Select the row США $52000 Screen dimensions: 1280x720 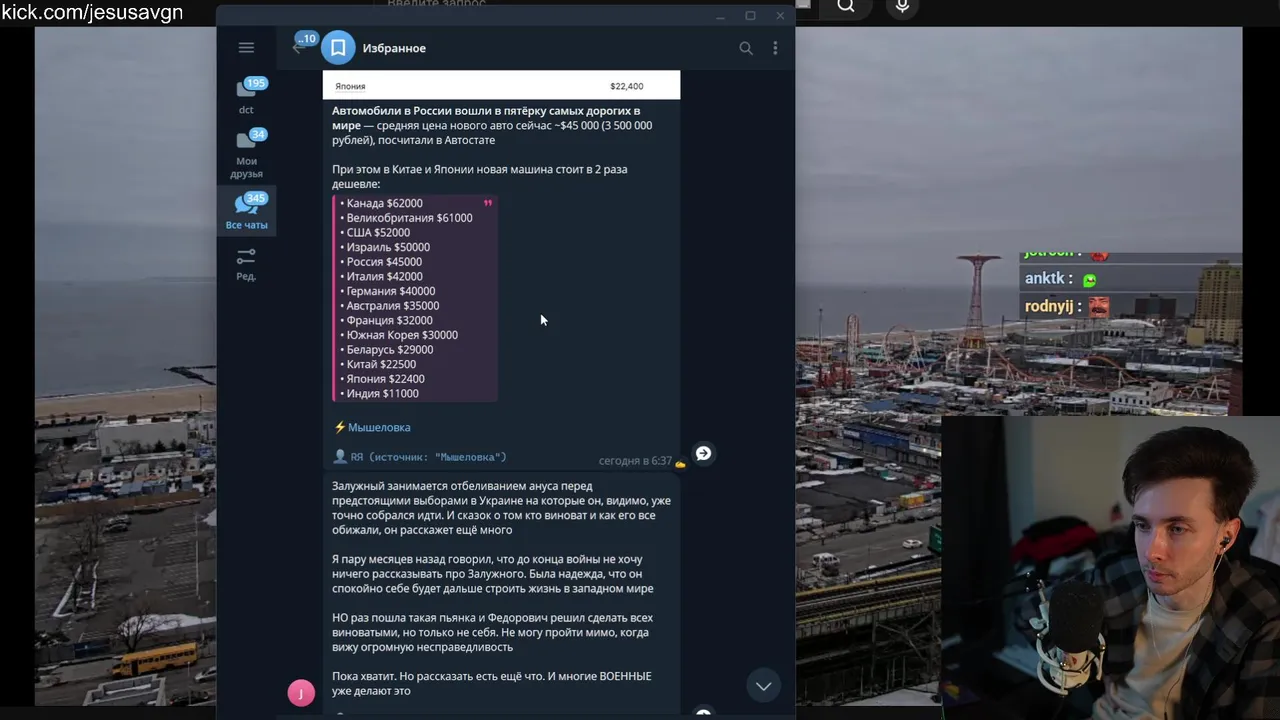click(375, 232)
